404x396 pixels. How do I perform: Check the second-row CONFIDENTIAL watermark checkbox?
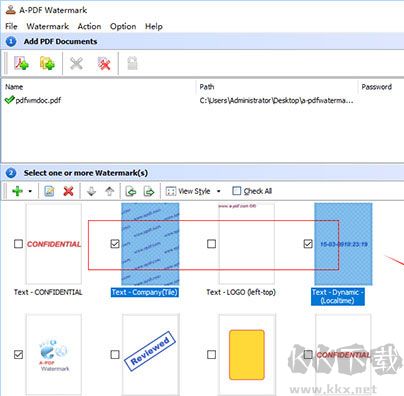pos(308,354)
